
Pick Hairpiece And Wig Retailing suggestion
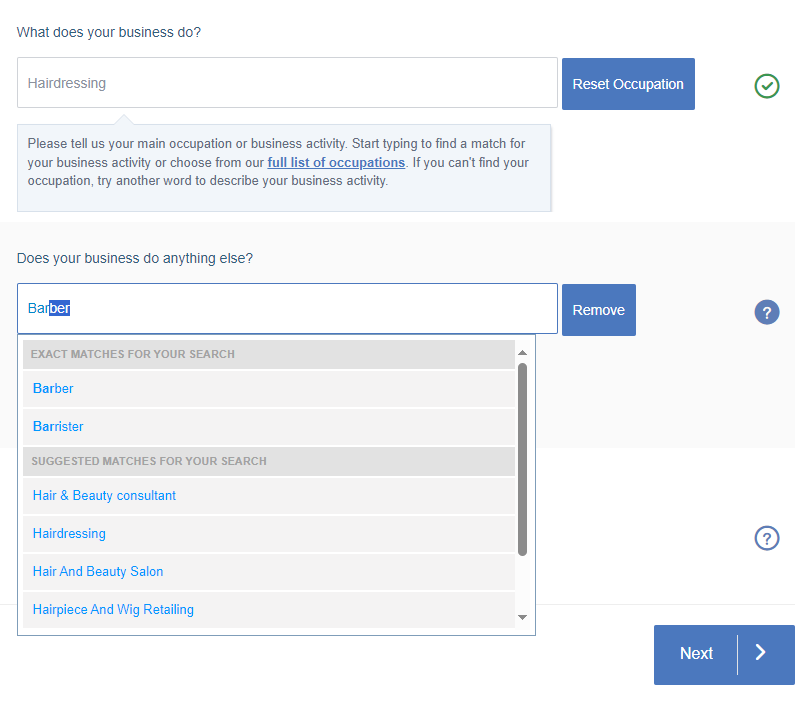click(269, 609)
